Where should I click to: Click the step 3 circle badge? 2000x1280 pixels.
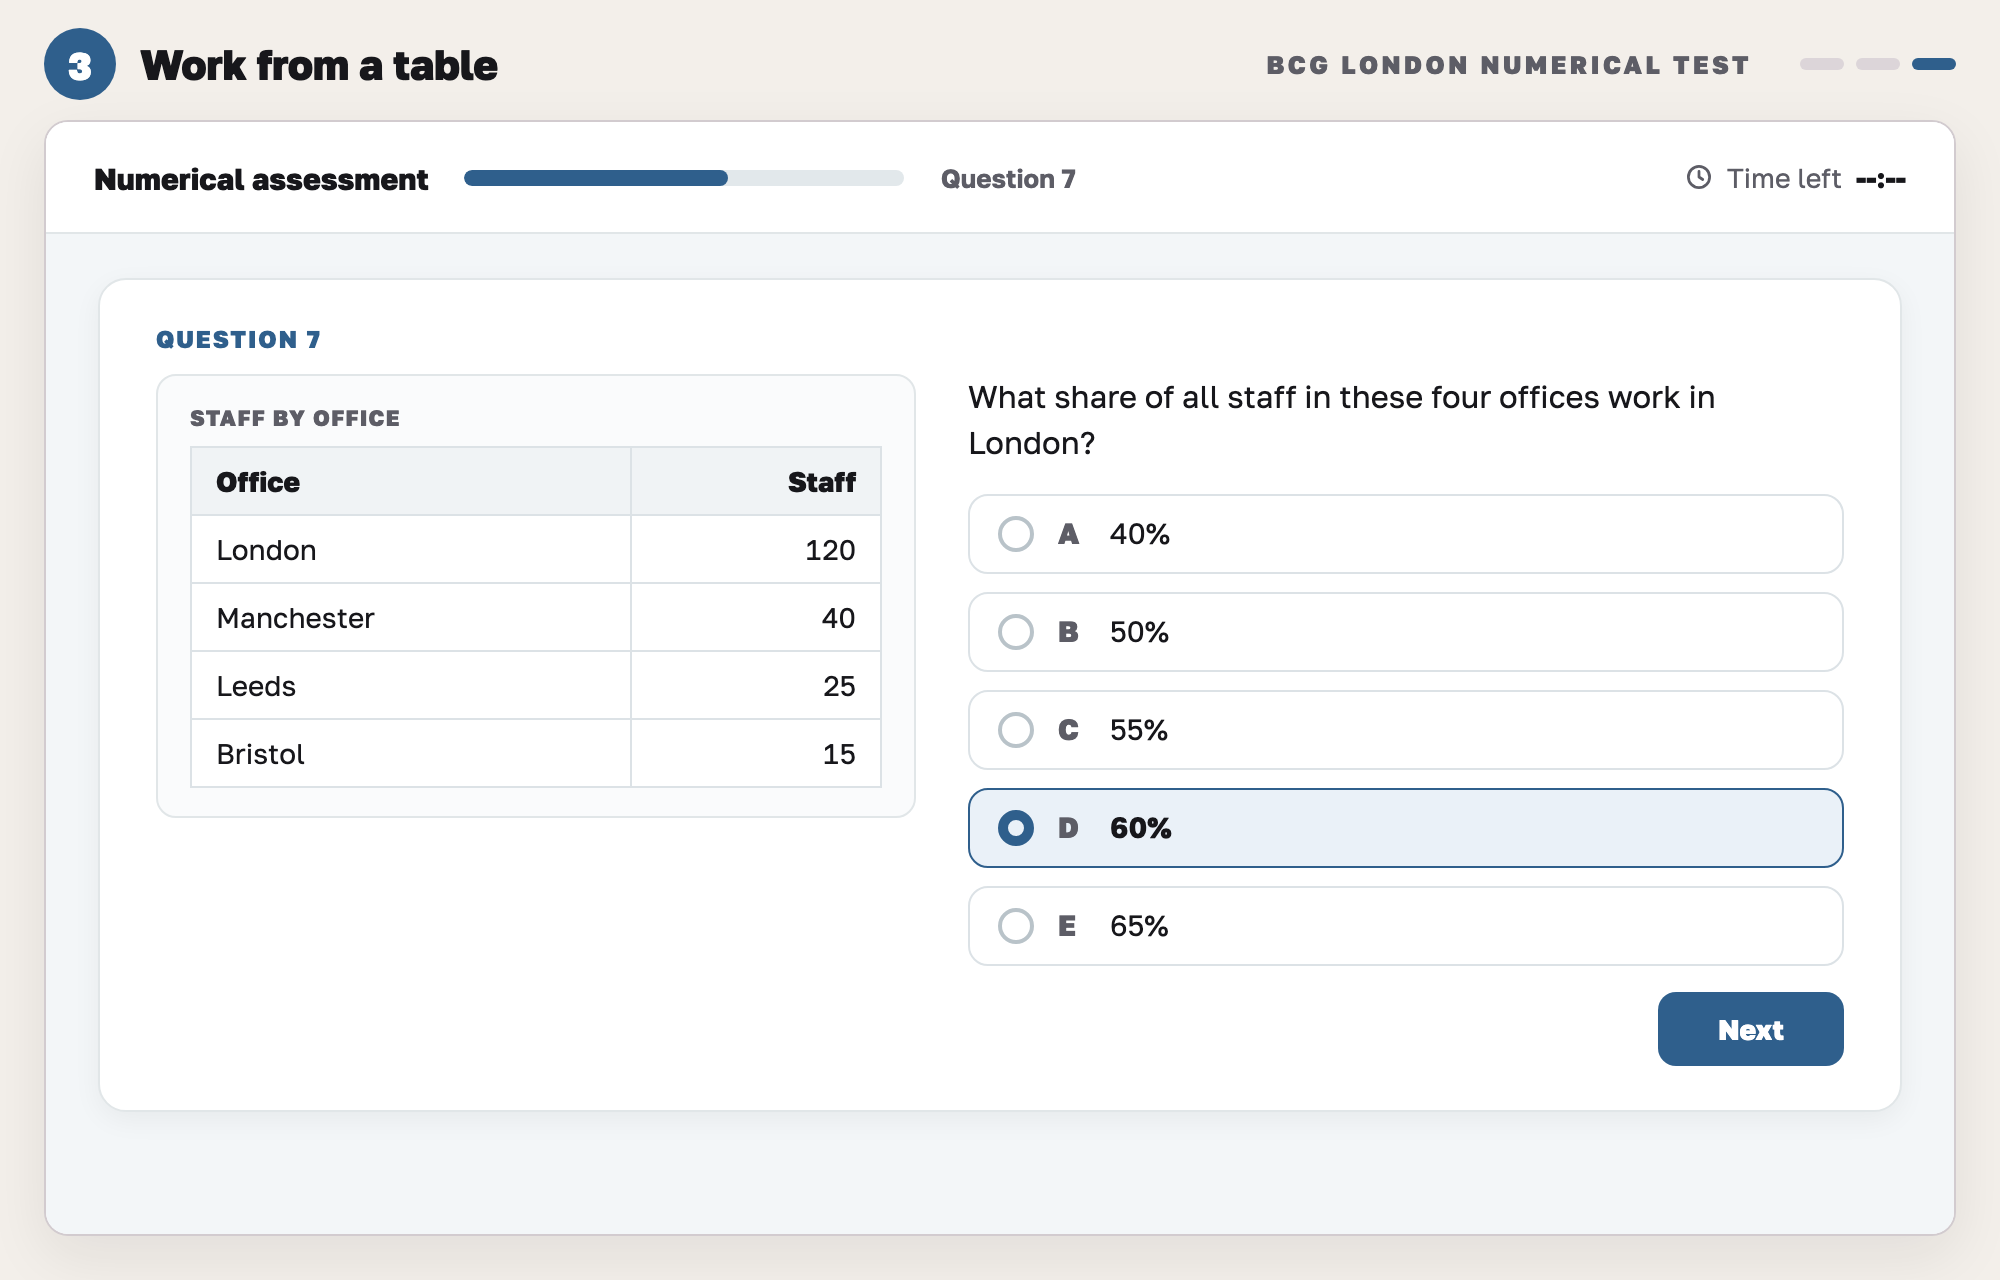(80, 65)
